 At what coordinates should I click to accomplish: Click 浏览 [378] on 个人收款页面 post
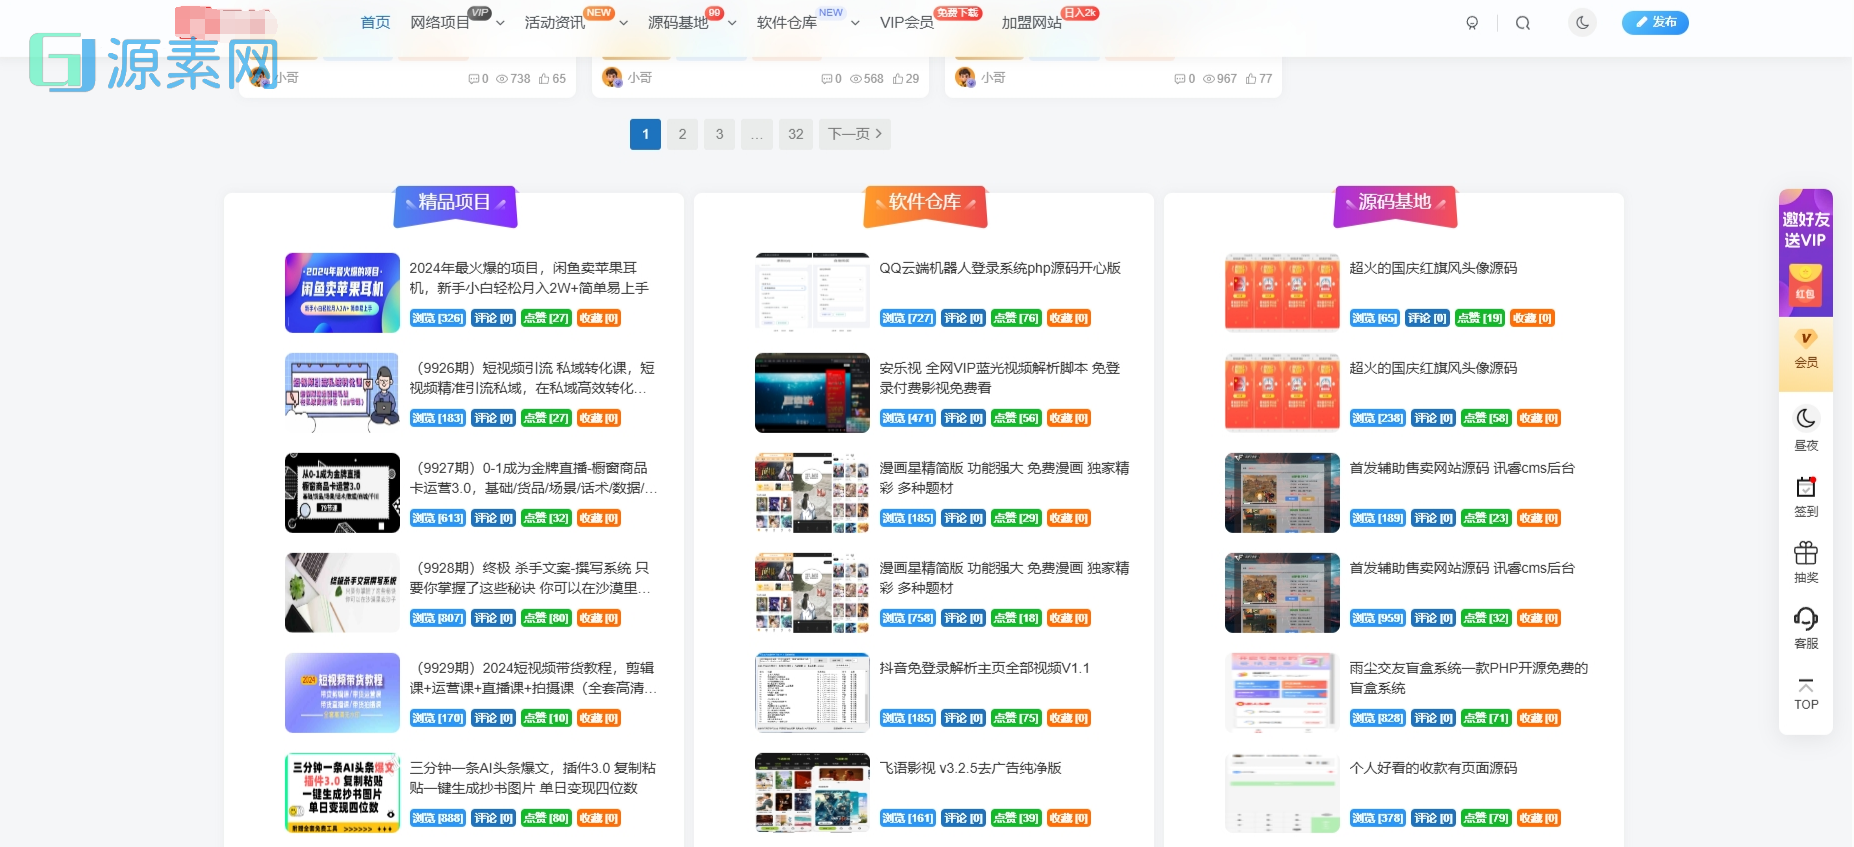click(x=1378, y=818)
